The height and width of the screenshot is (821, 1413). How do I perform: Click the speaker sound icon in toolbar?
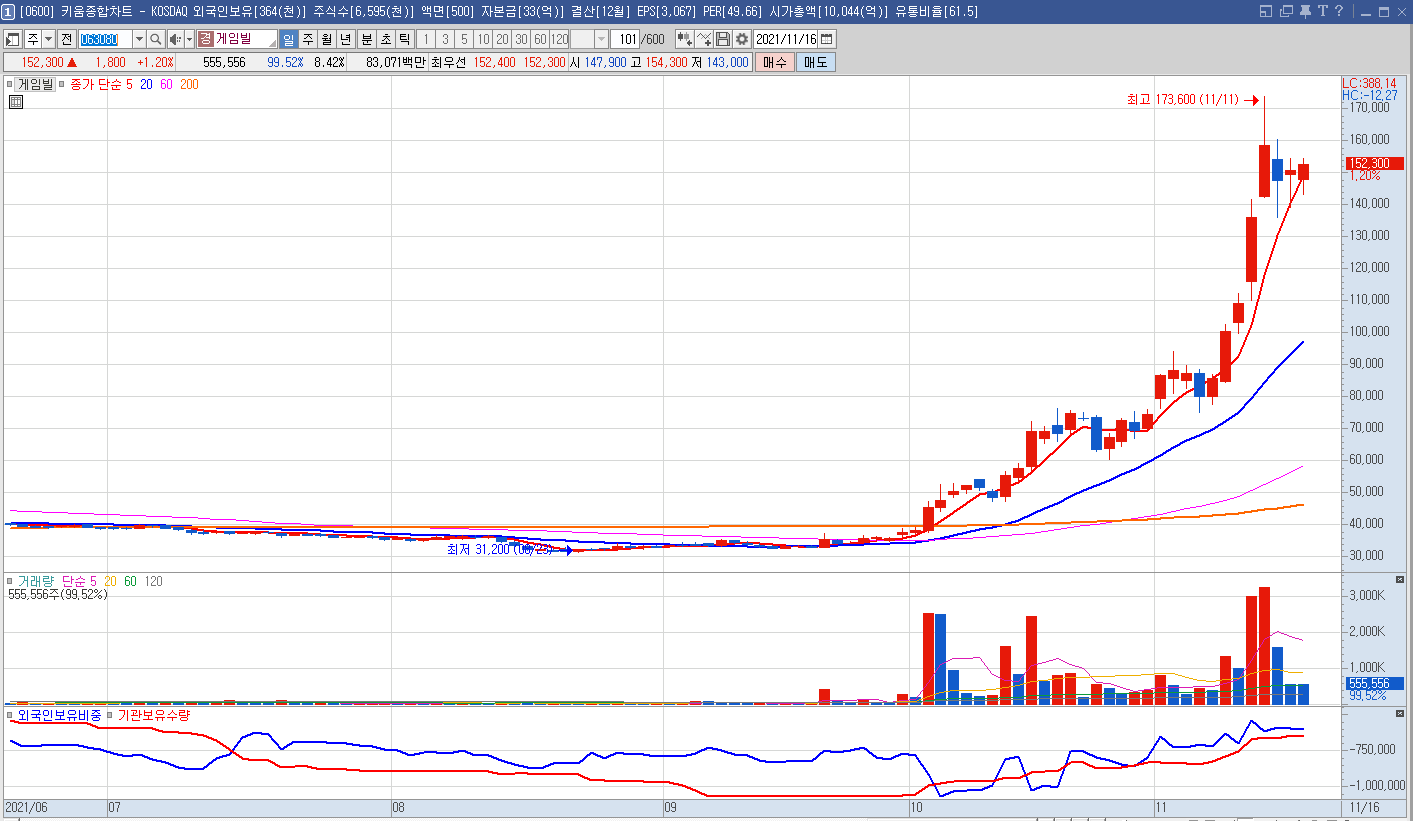click(175, 39)
